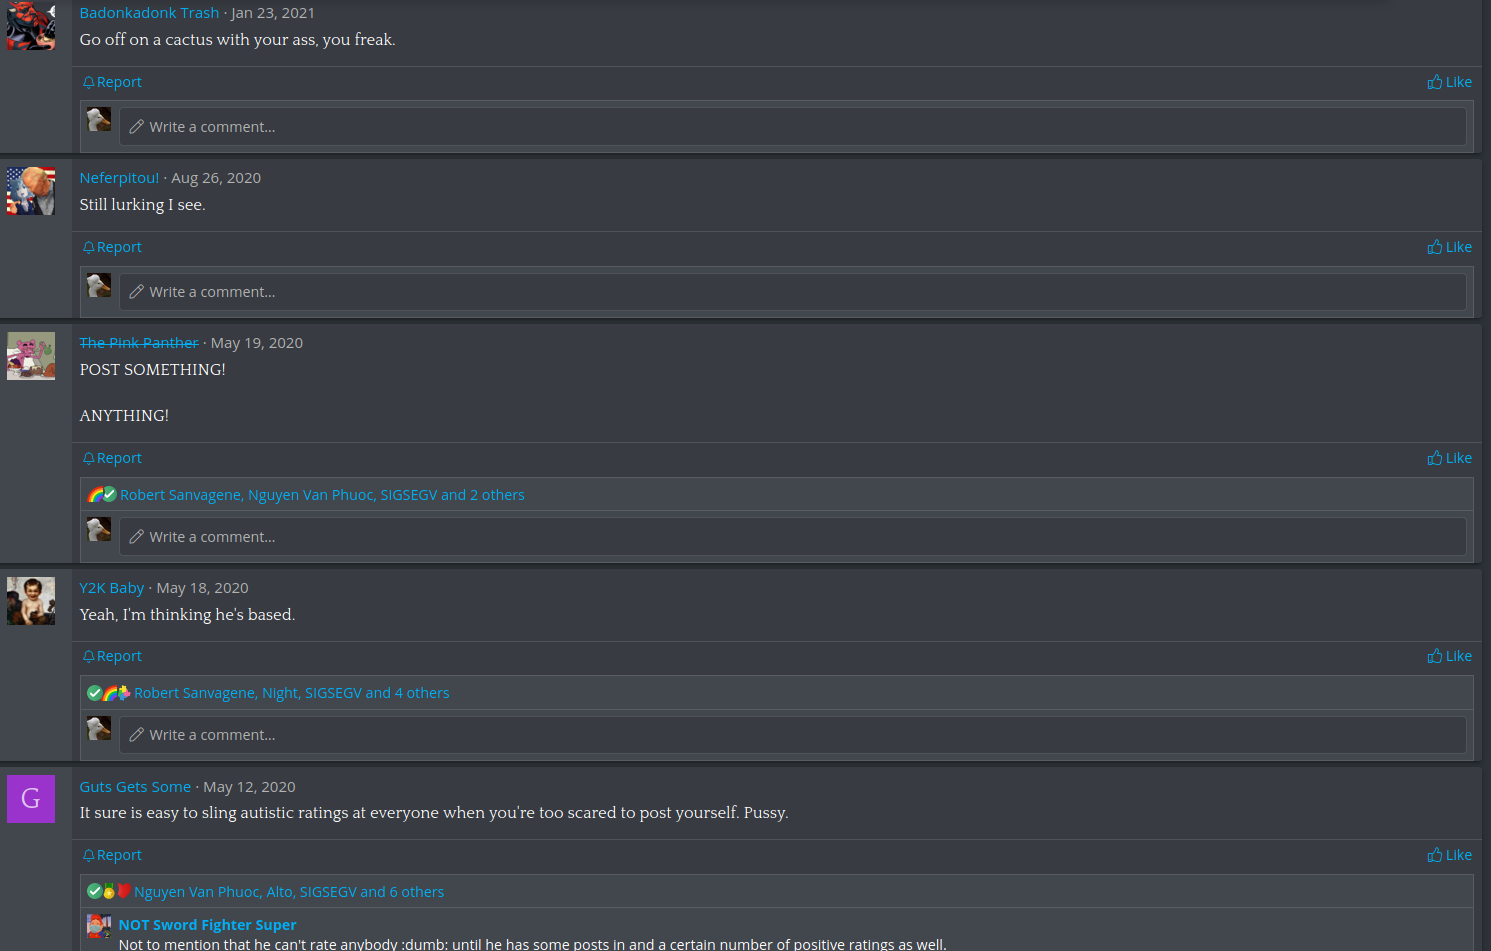Click reaction icons on Y2K Baby's post
This screenshot has width=1491, height=951.
click(109, 693)
